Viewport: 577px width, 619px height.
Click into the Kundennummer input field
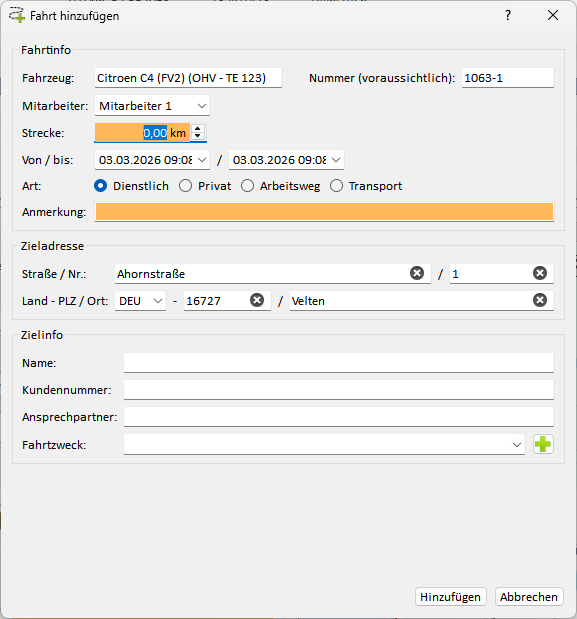click(x=339, y=390)
